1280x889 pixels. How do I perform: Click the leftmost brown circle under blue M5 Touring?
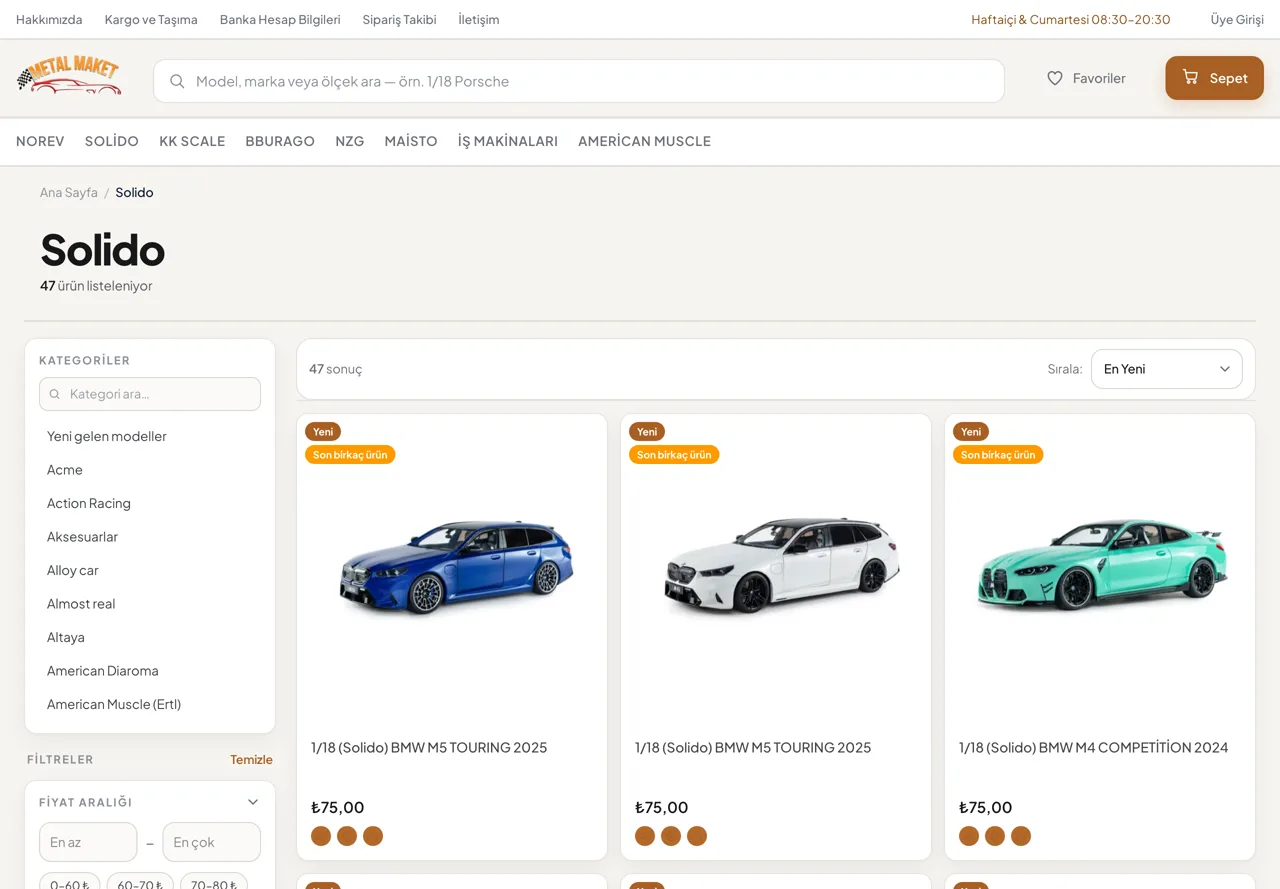tap(321, 836)
